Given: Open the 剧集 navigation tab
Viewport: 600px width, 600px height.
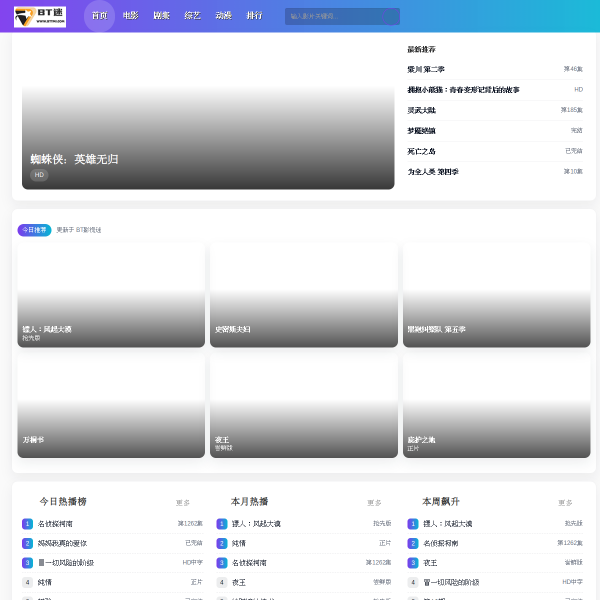Looking at the screenshot, I should (161, 16).
